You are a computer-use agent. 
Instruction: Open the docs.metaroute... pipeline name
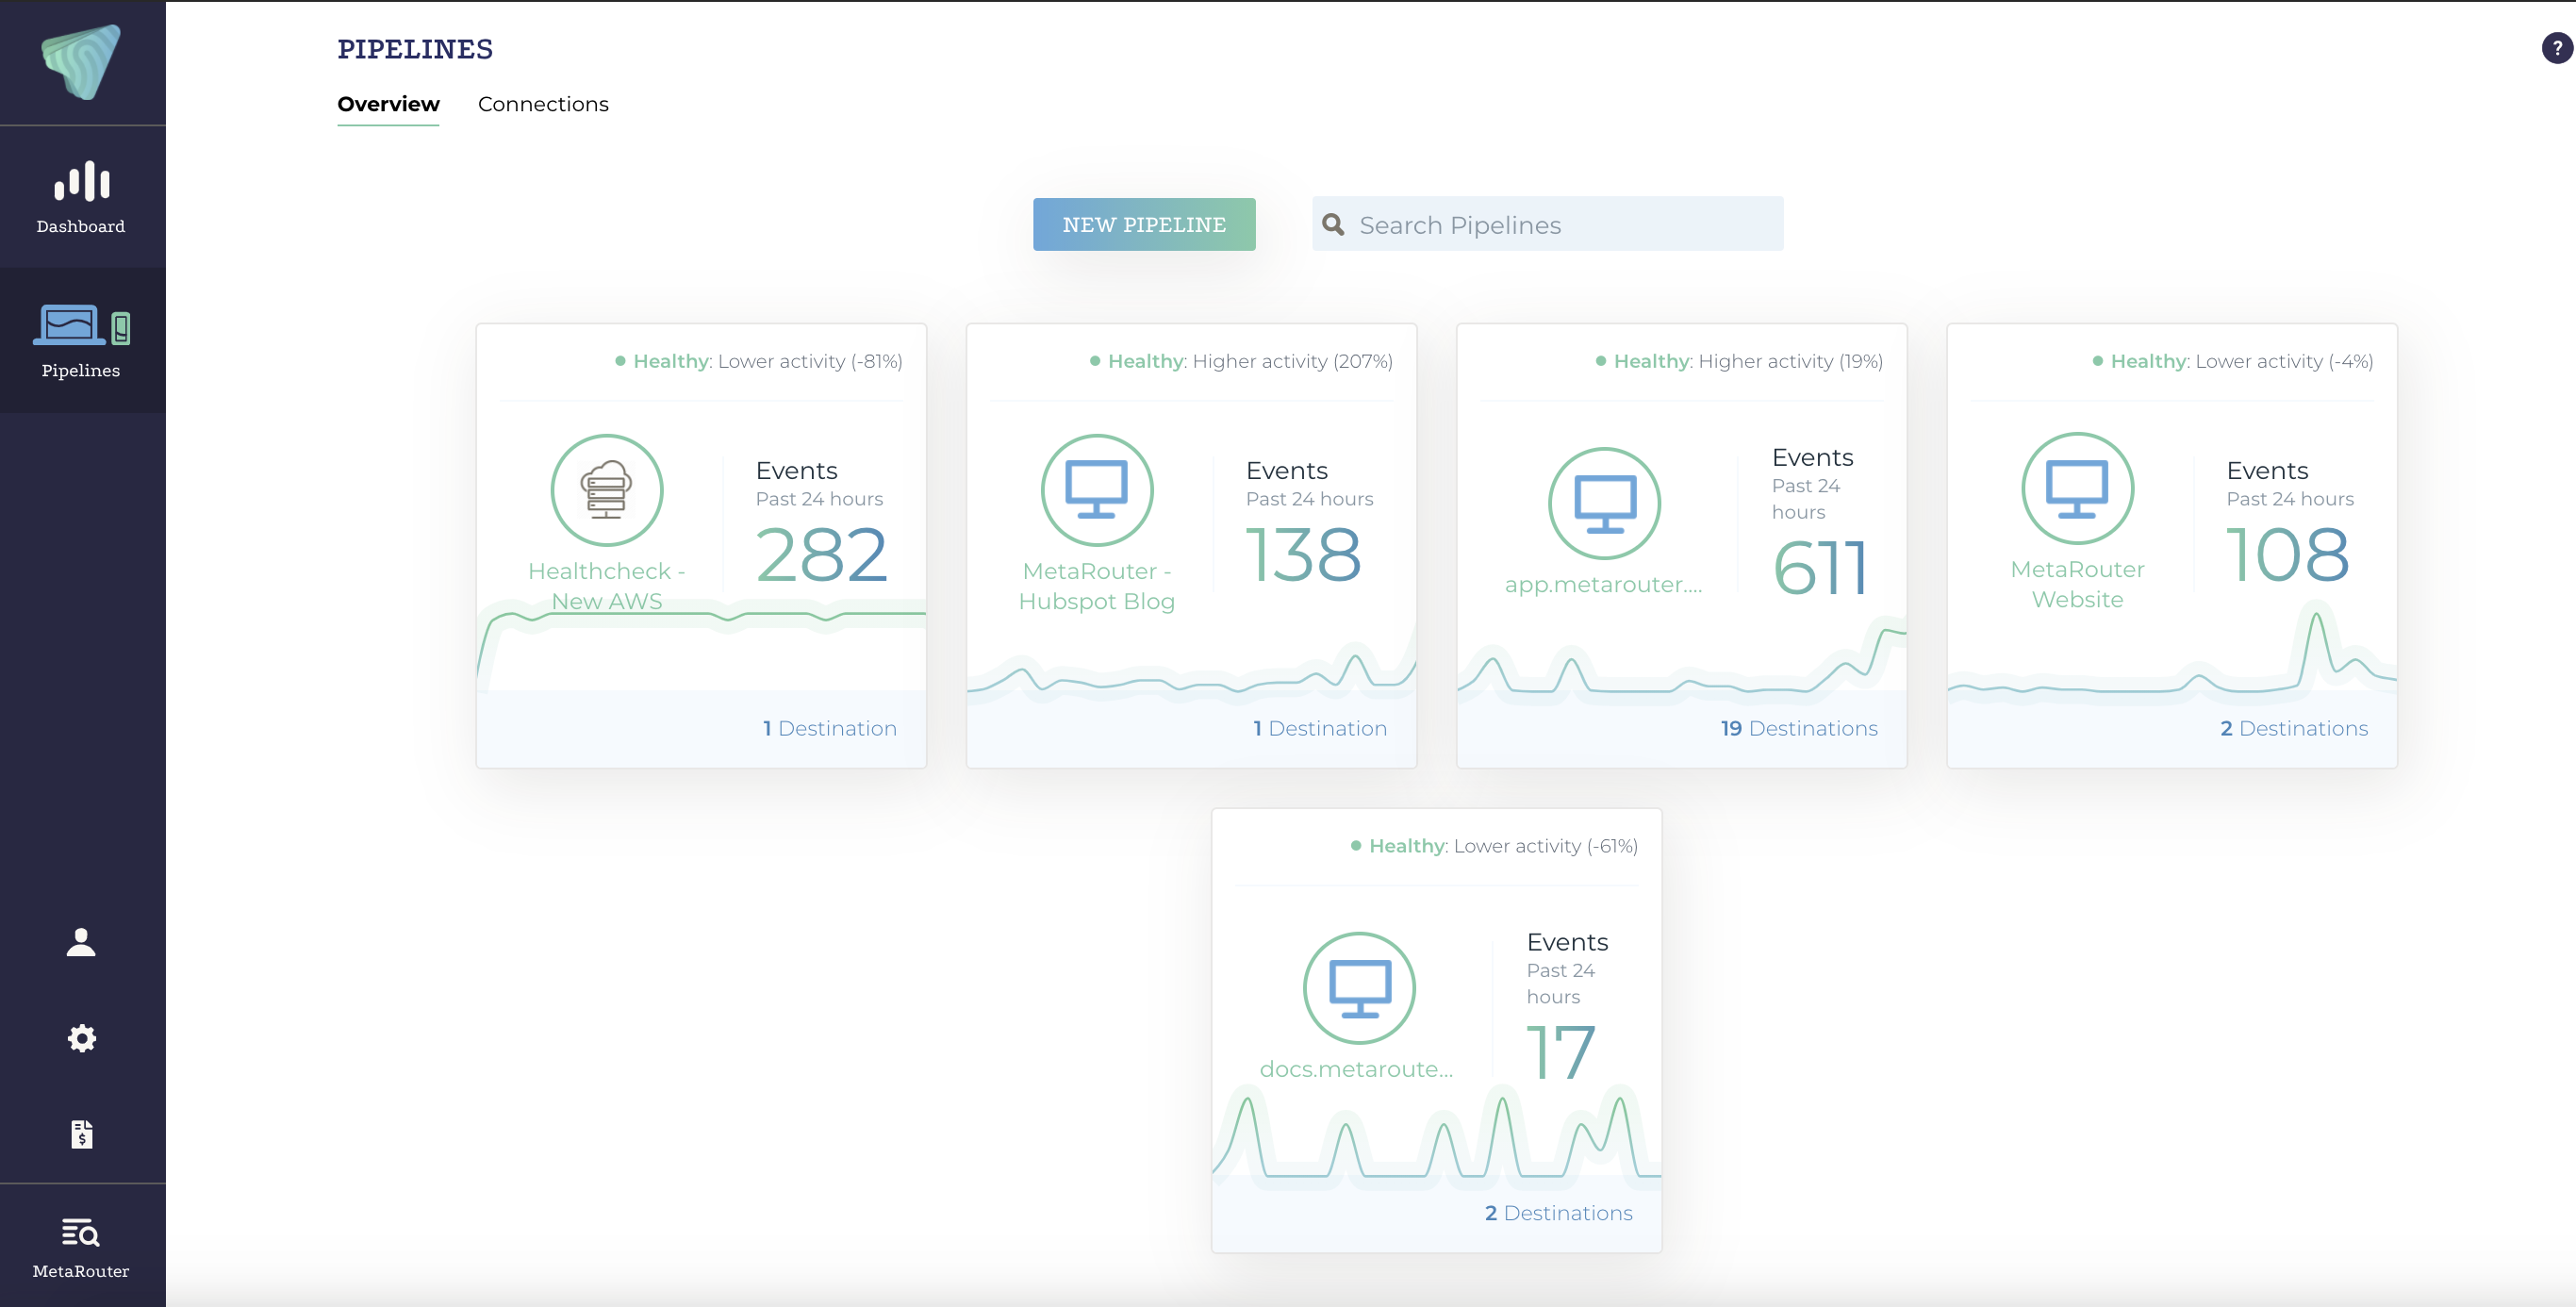(1356, 1069)
